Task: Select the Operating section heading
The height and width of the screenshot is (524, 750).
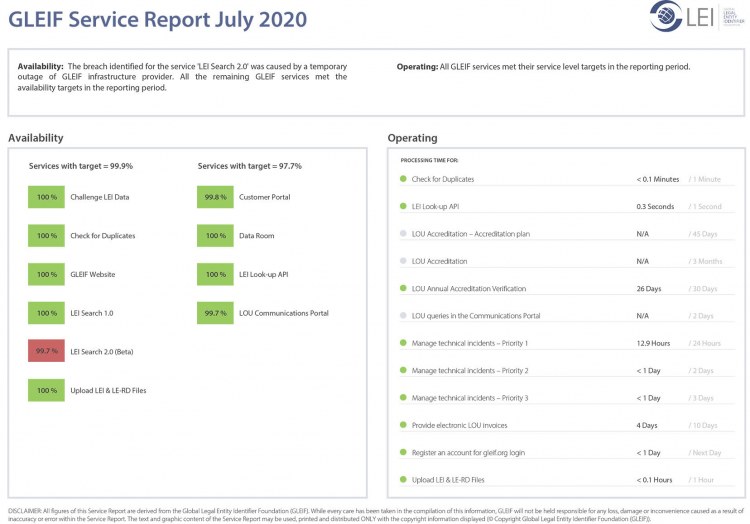Action: 412,138
